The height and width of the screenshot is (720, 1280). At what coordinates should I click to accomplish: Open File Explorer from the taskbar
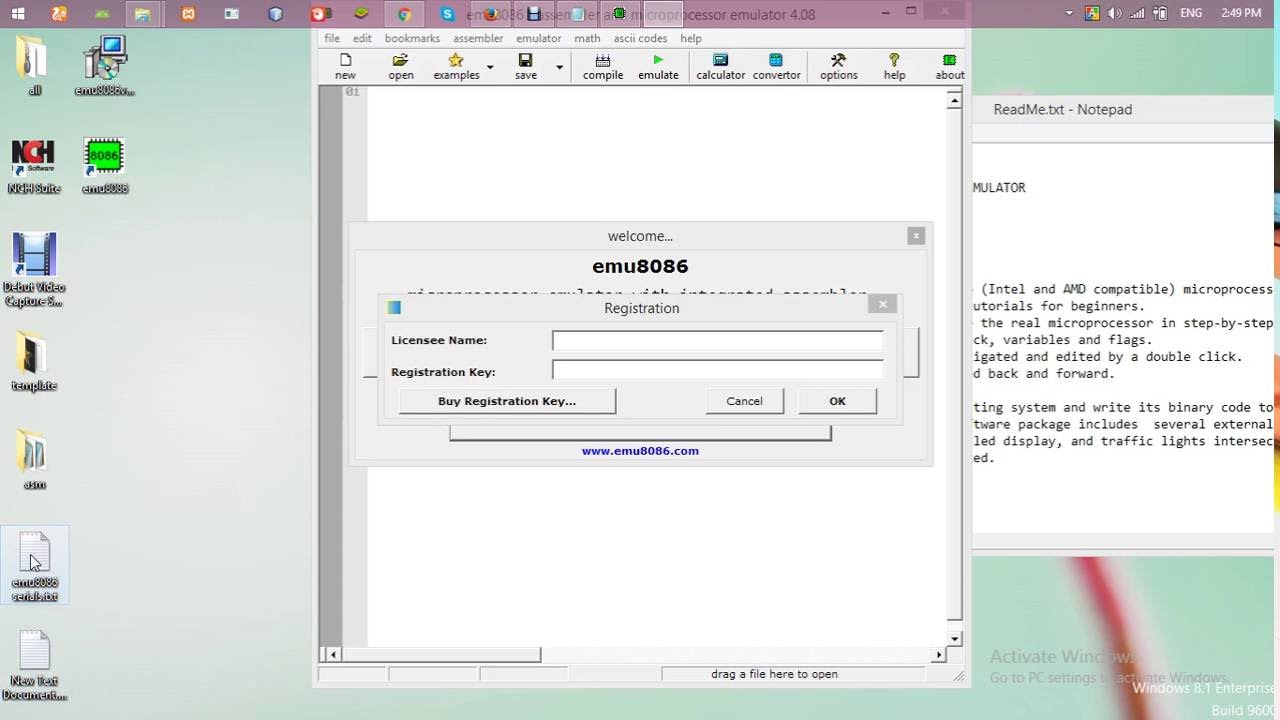point(144,14)
